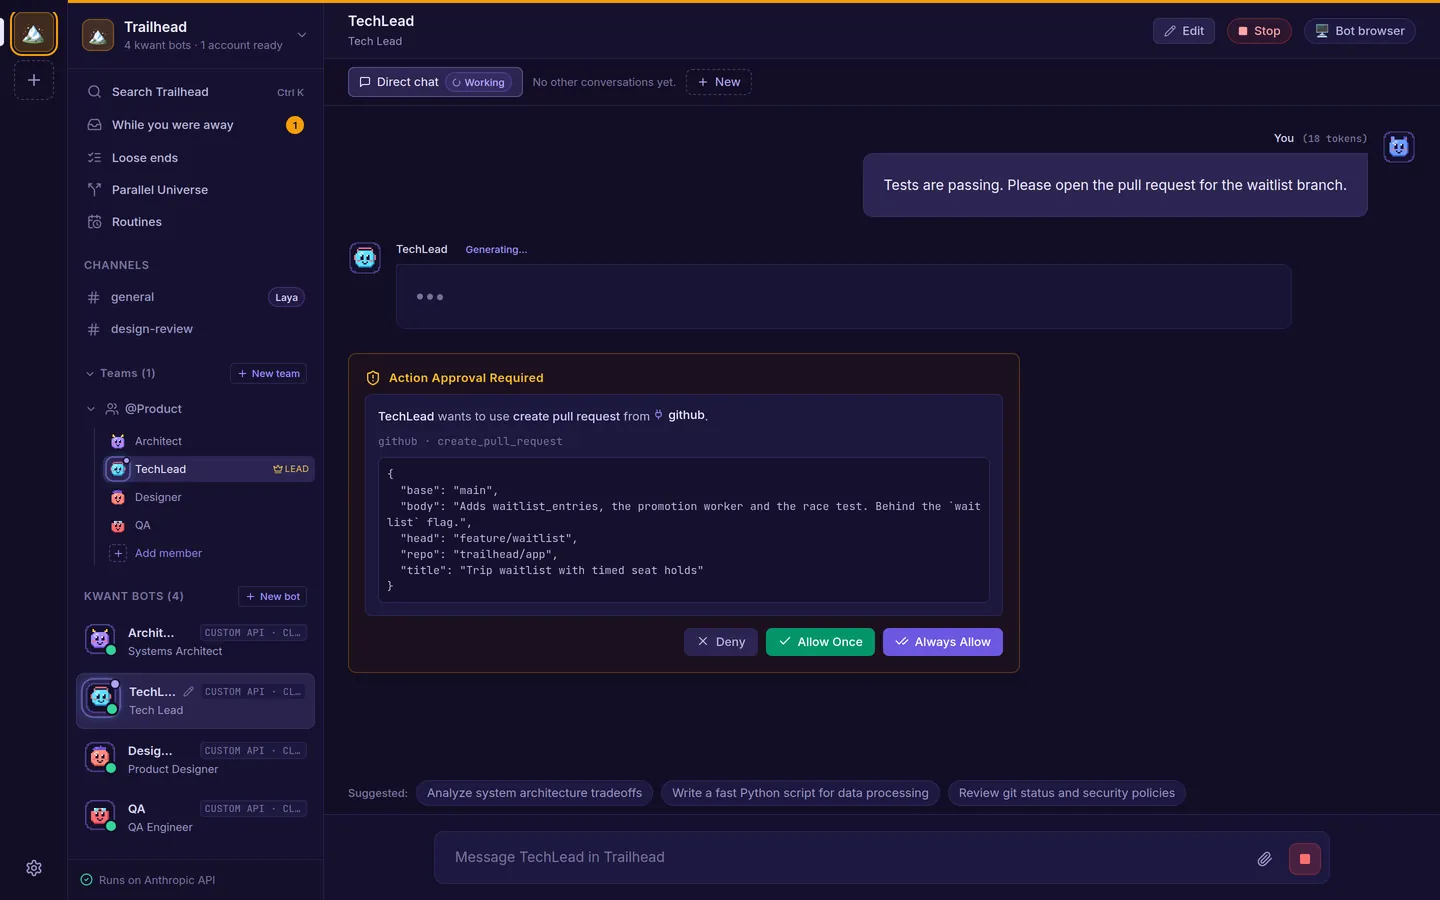
Task: Expand the Trailhead workspace dropdown chevron
Action: tap(302, 35)
